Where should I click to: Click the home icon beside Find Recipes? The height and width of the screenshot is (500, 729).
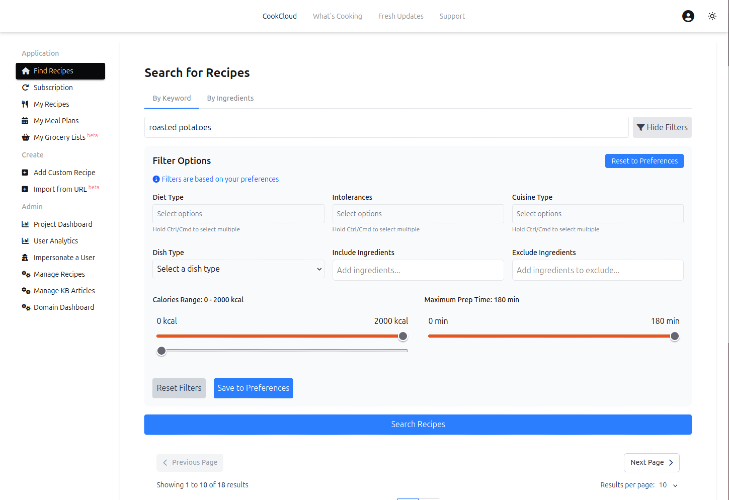[26, 71]
